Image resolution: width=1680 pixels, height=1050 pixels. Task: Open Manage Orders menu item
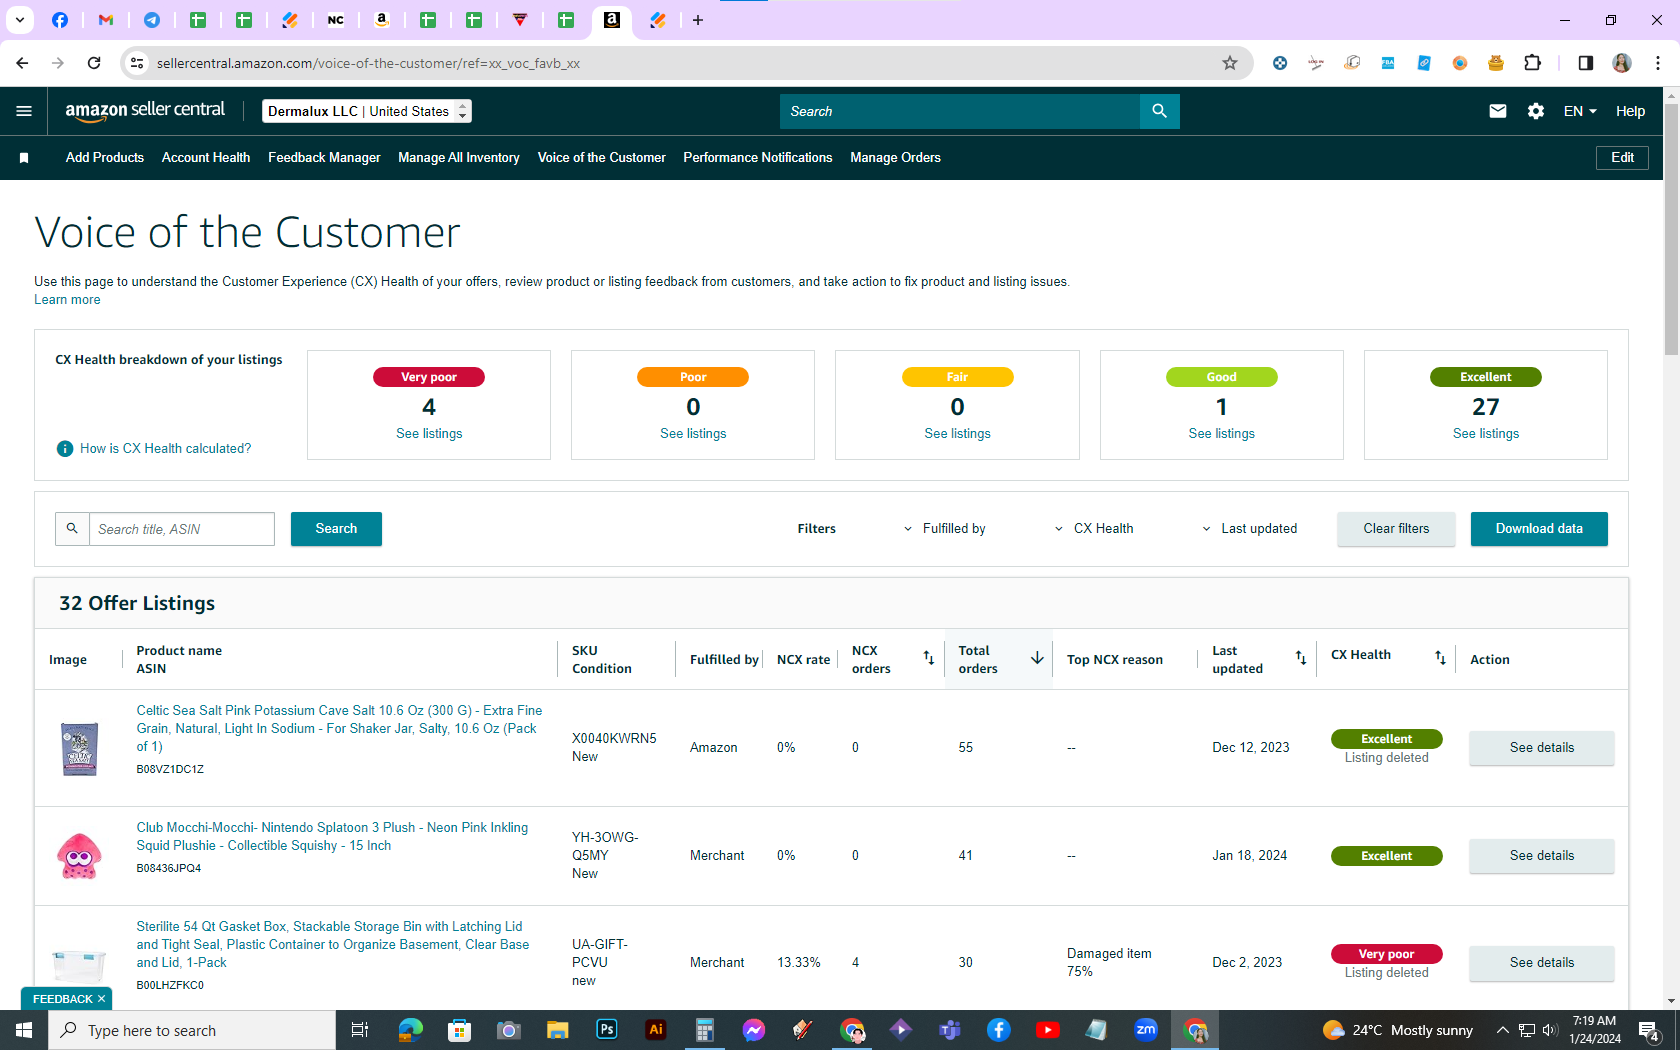(x=895, y=158)
